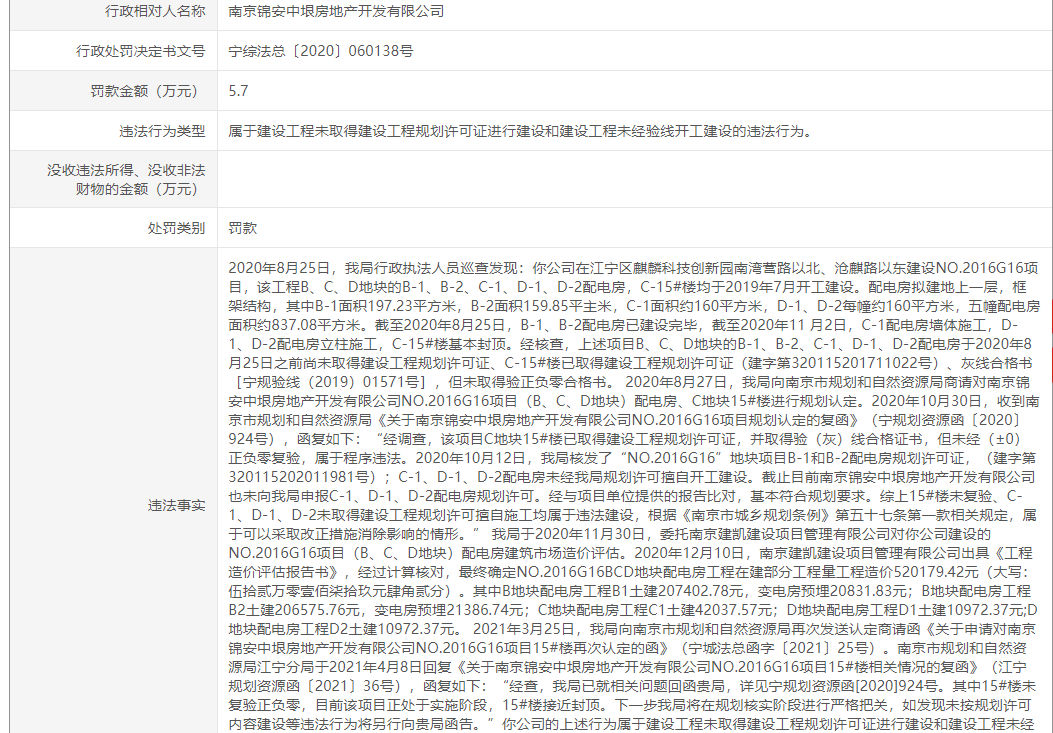
Task: Click the "没收违法所得、没收非法财物的金额（万元）" label
Action: 126,180
